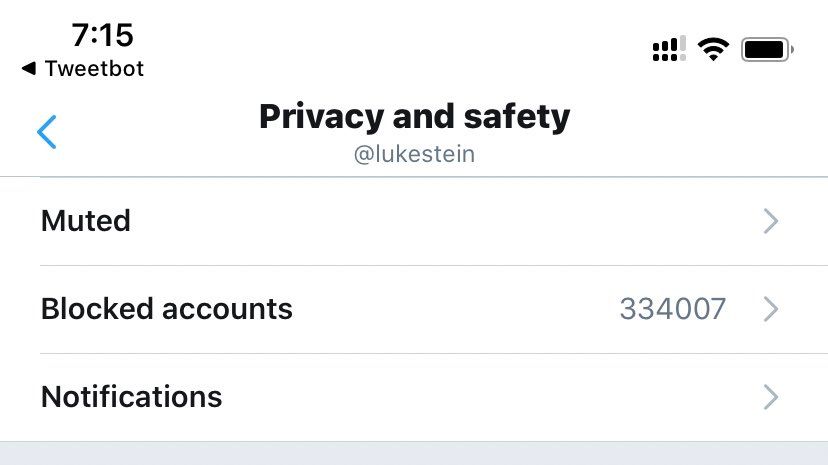Expand the Blocked accounts chevron
Image resolution: width=828 pixels, height=465 pixels.
770,309
